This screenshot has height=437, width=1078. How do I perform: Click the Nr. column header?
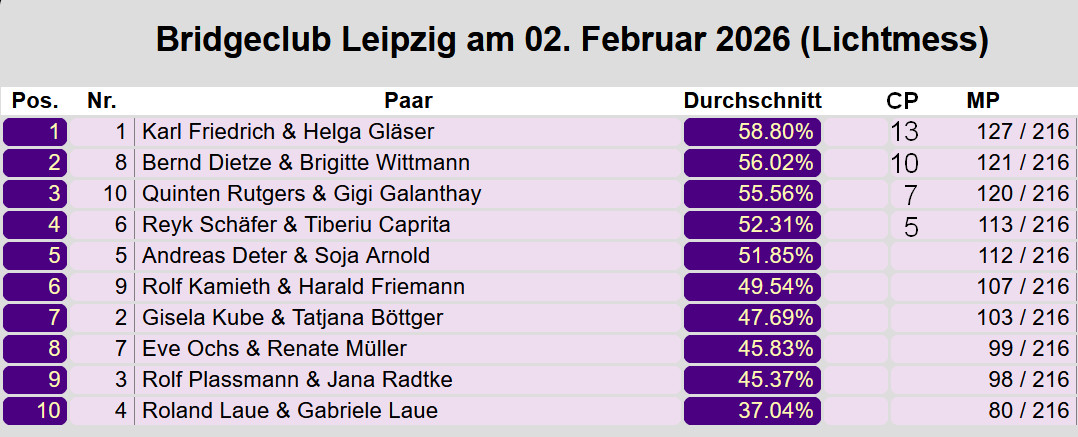click(102, 100)
